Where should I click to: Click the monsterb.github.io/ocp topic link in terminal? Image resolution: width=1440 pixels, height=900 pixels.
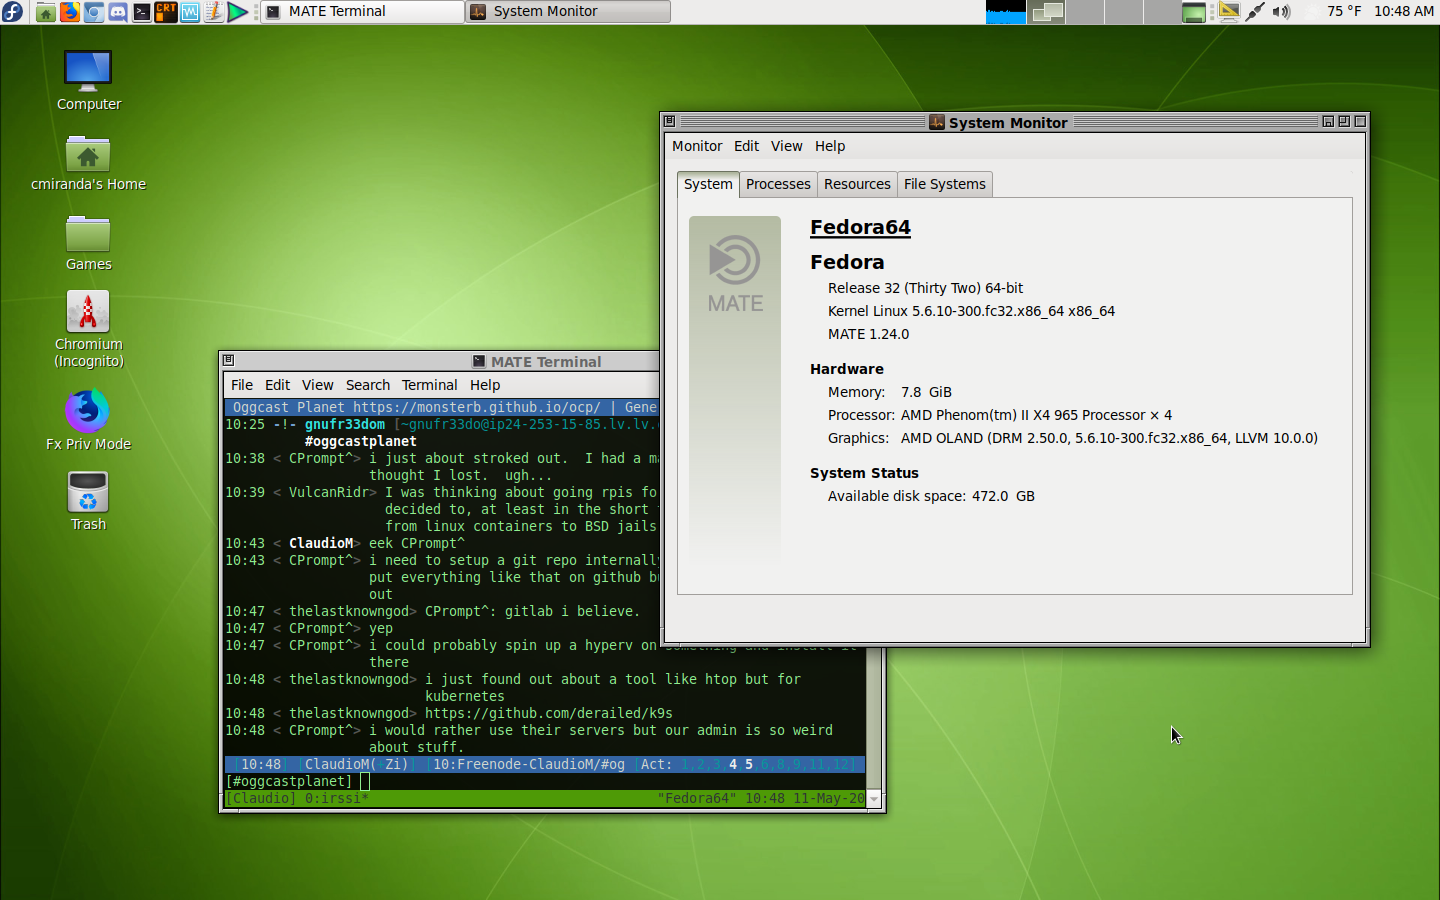click(477, 407)
